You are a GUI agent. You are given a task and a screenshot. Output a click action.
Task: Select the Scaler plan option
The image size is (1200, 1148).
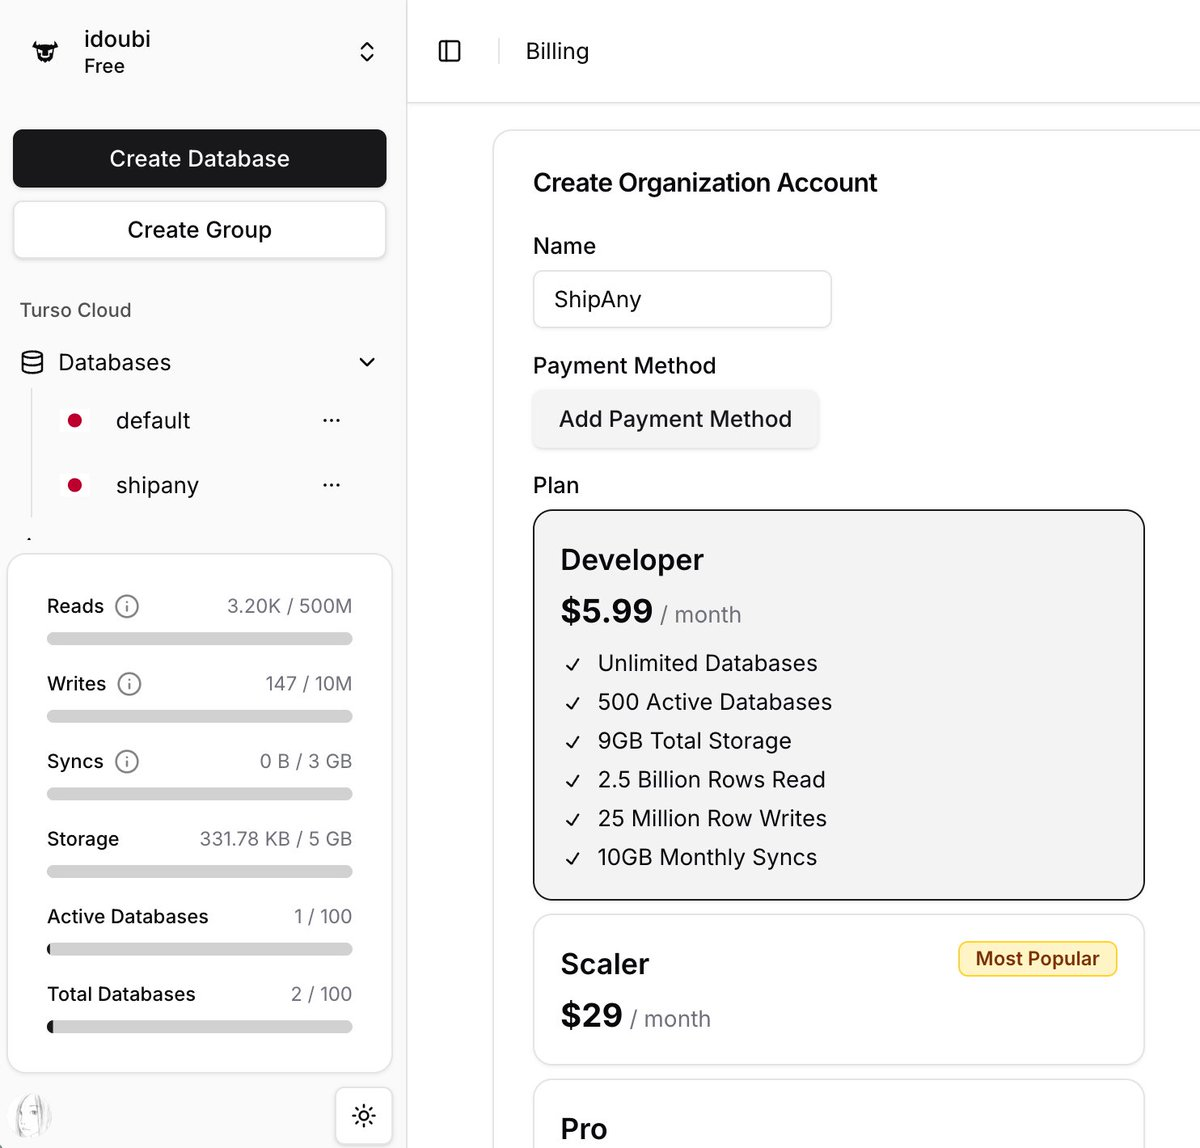point(838,989)
